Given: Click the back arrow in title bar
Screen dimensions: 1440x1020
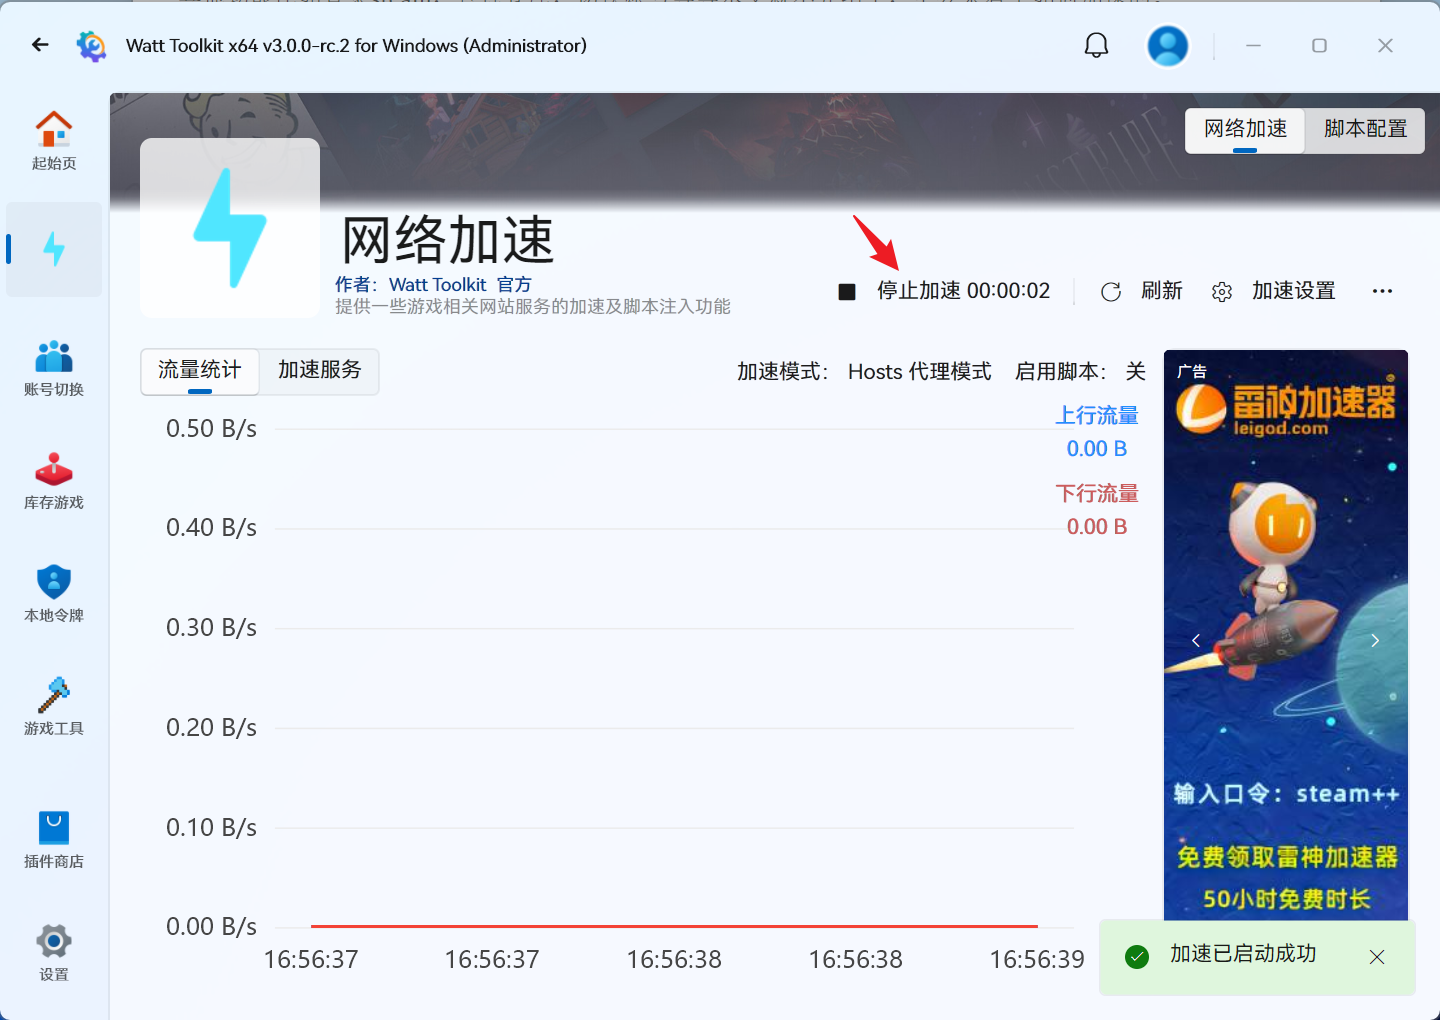Looking at the screenshot, I should [x=40, y=45].
